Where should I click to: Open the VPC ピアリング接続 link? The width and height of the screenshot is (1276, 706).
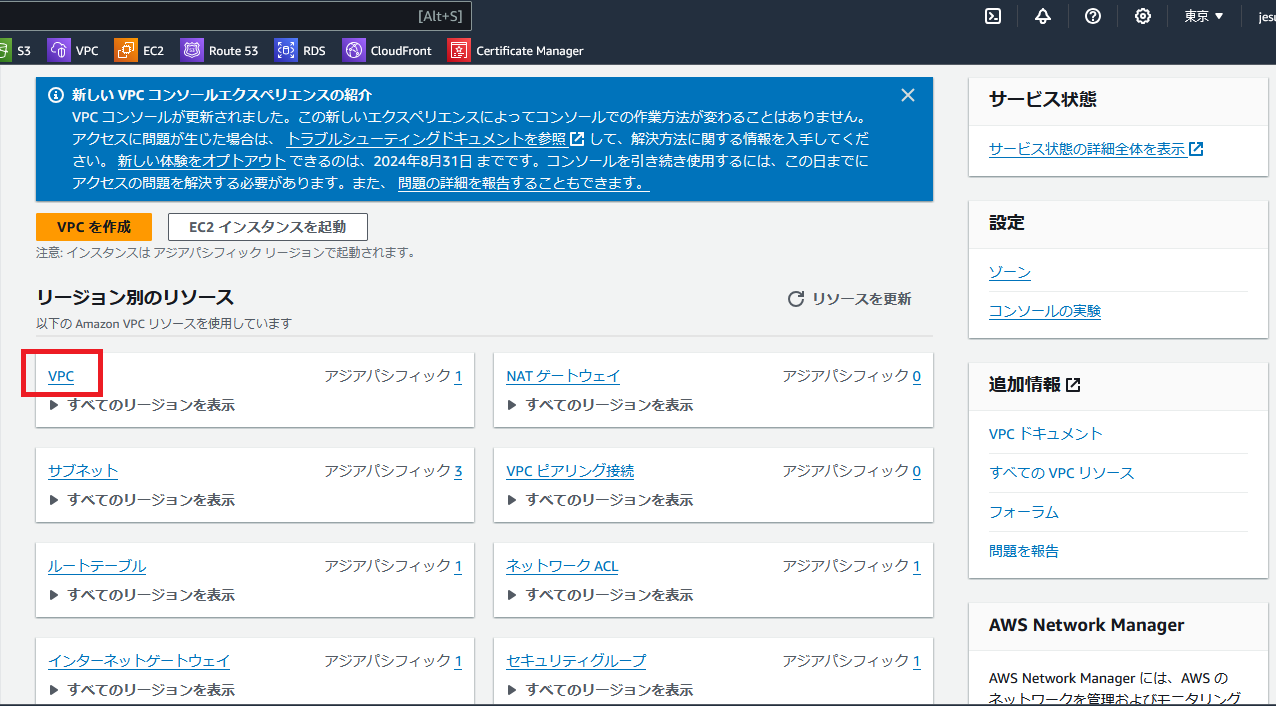(570, 471)
